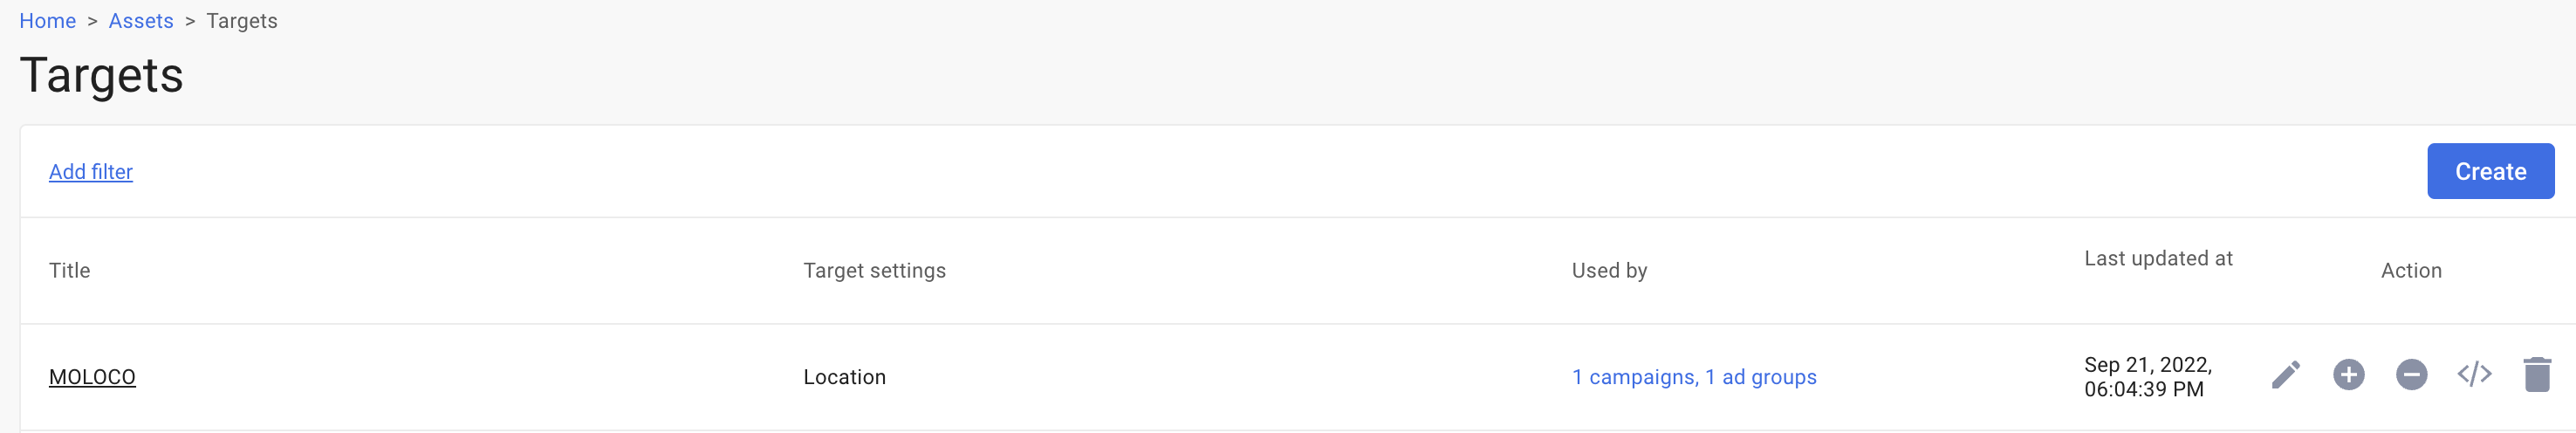This screenshot has width=2576, height=433.
Task: Open the MOLOCO target title link
Action: [92, 377]
